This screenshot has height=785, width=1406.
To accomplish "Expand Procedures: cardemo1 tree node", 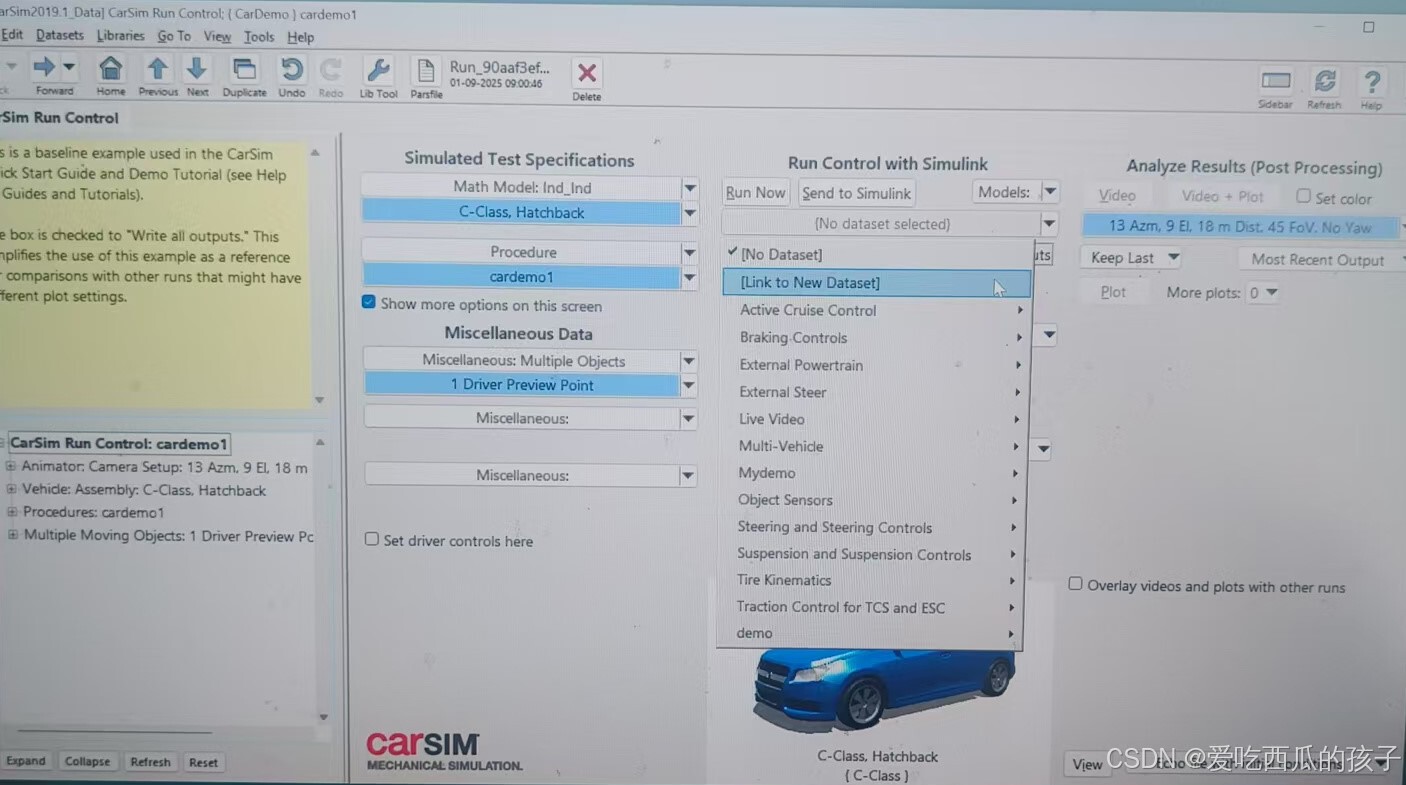I will tap(12, 512).
